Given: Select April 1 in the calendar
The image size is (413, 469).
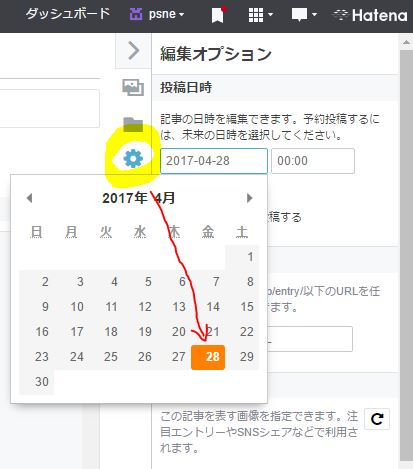Looking at the screenshot, I should click(242, 257).
